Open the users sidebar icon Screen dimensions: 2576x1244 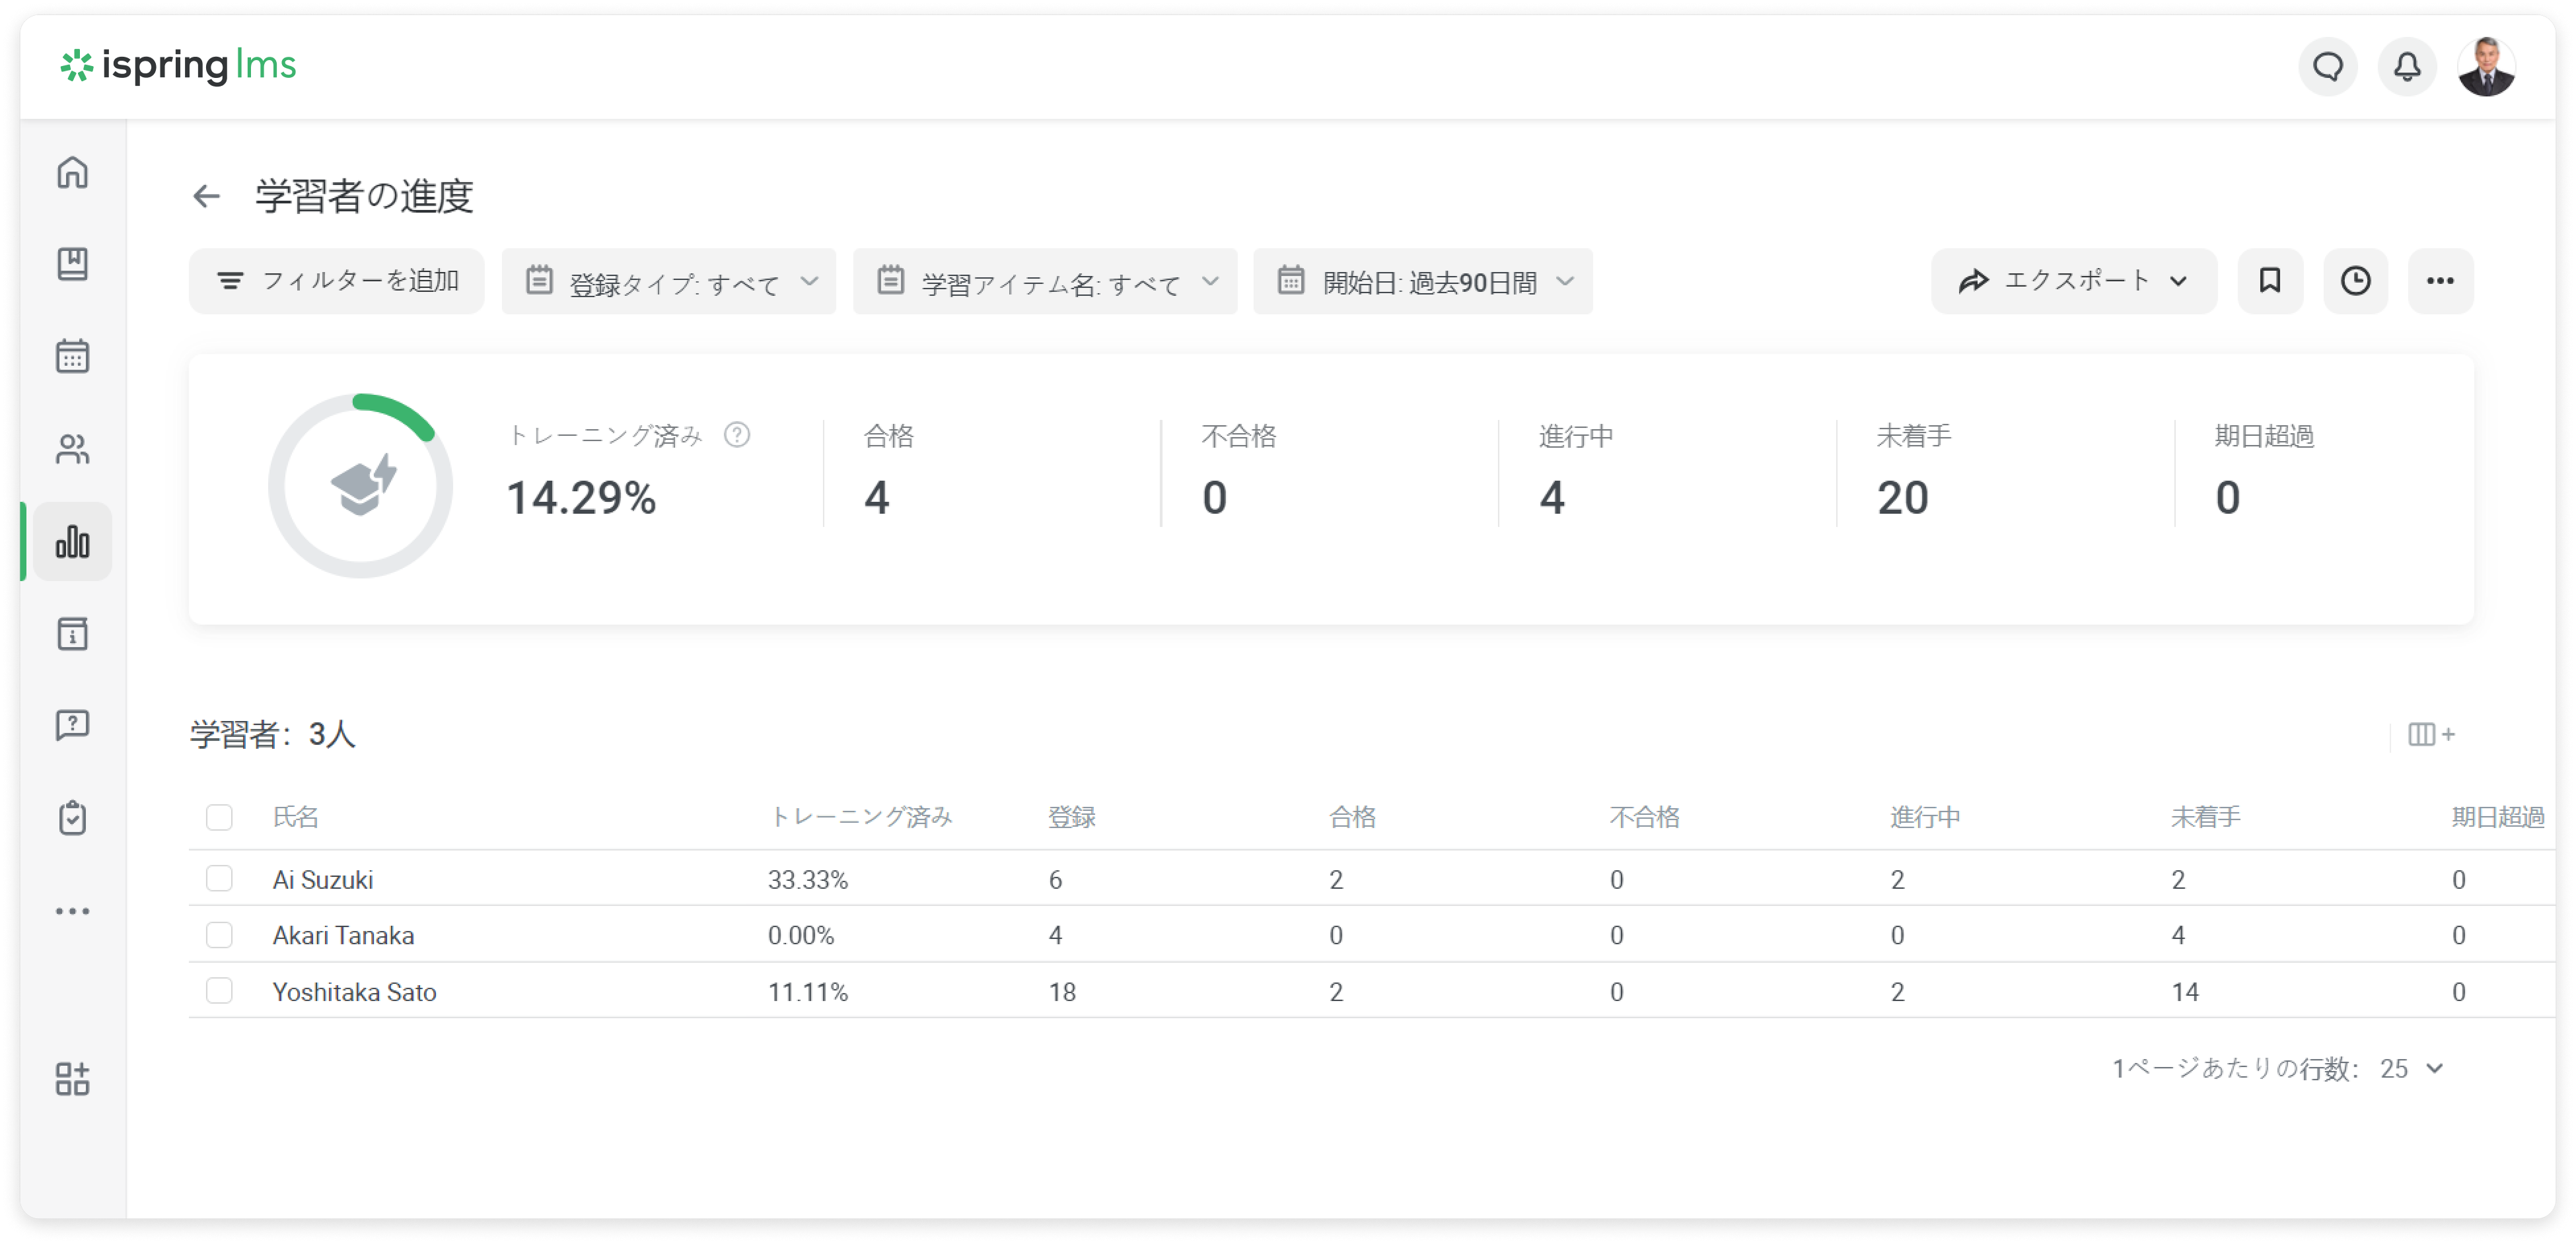click(x=72, y=449)
